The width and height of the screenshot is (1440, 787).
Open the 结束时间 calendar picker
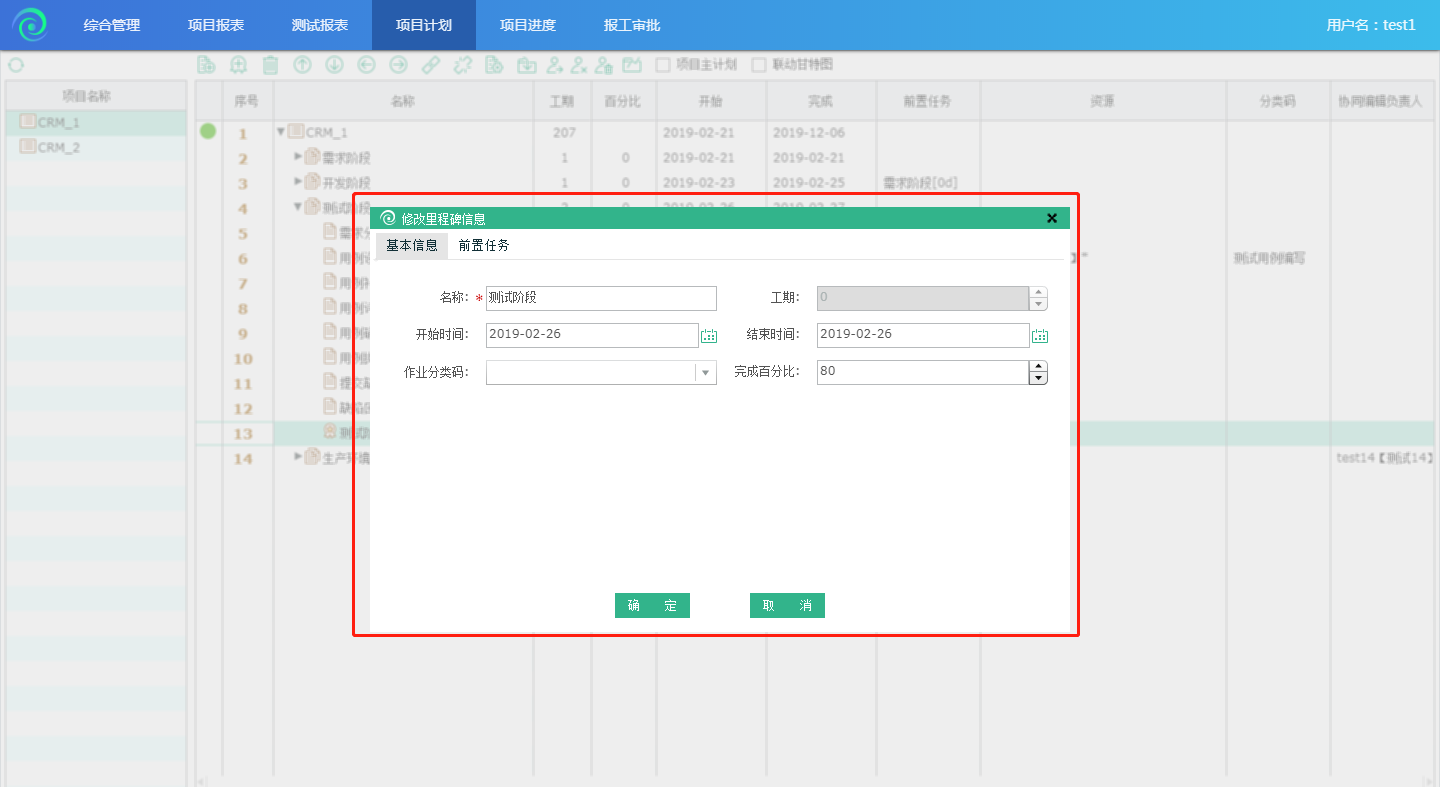click(x=1040, y=336)
